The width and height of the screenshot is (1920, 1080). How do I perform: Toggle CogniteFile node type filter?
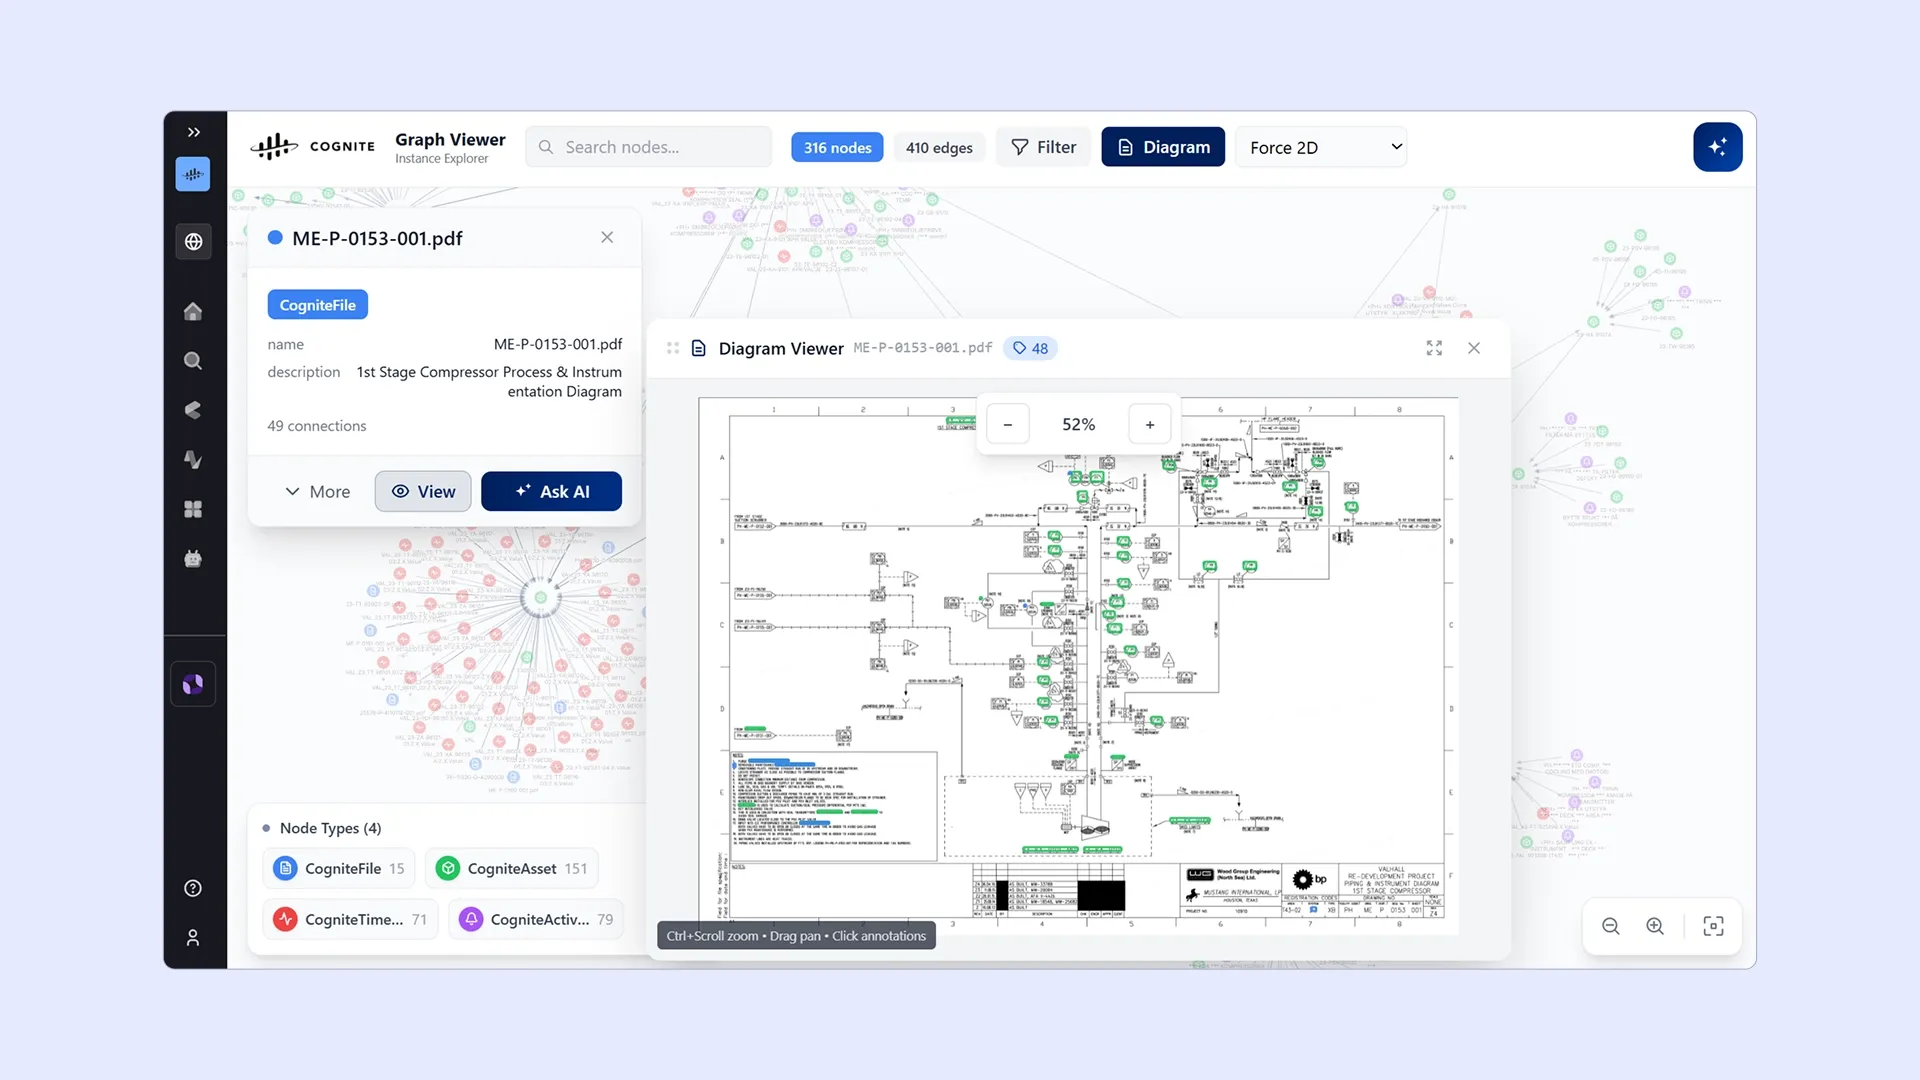(340, 868)
